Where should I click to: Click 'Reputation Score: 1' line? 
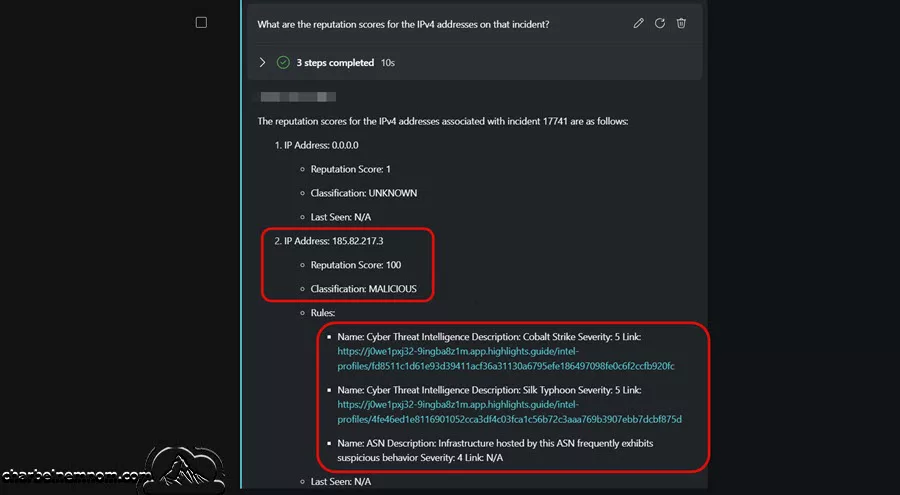tap(351, 169)
